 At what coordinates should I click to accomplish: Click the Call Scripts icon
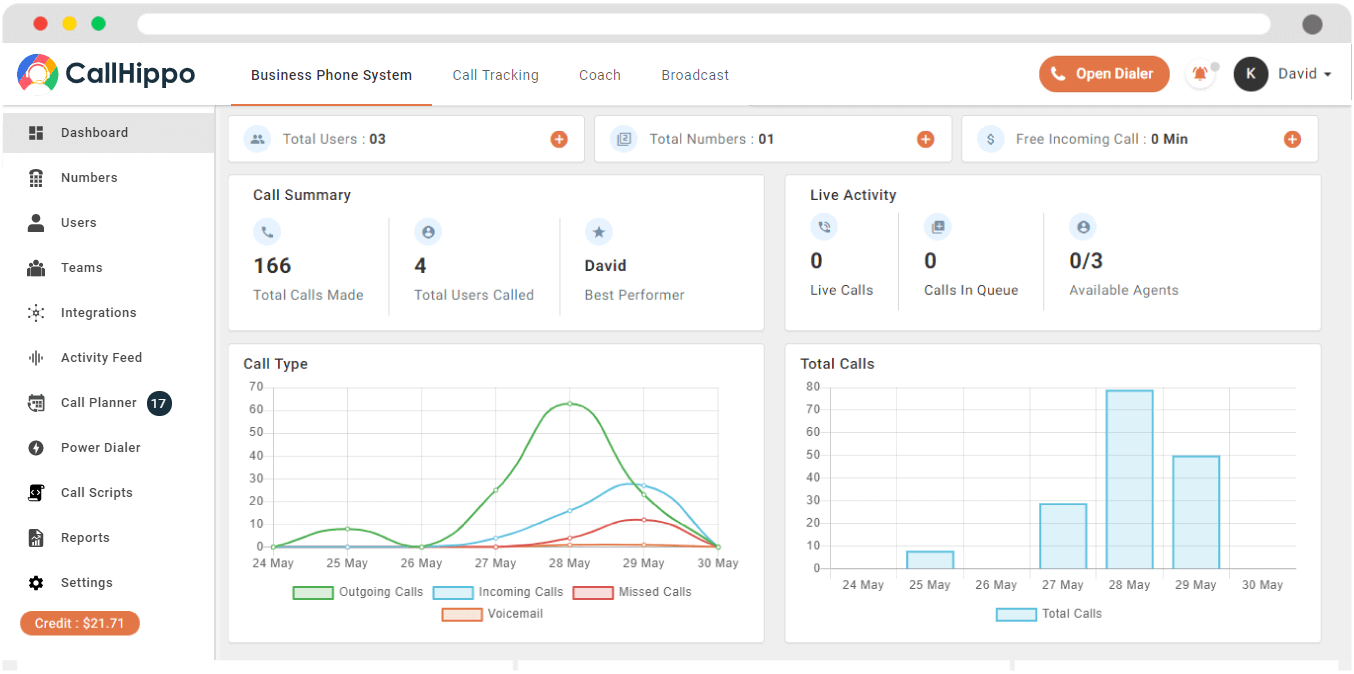point(36,493)
